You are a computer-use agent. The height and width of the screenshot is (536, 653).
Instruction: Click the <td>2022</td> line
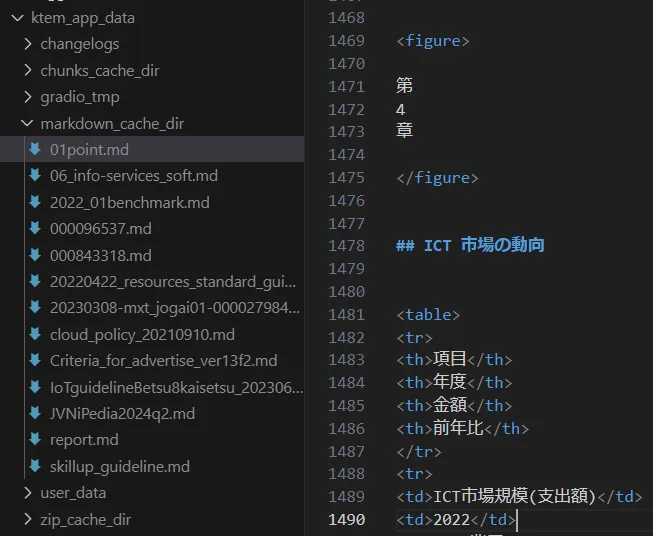[456, 519]
